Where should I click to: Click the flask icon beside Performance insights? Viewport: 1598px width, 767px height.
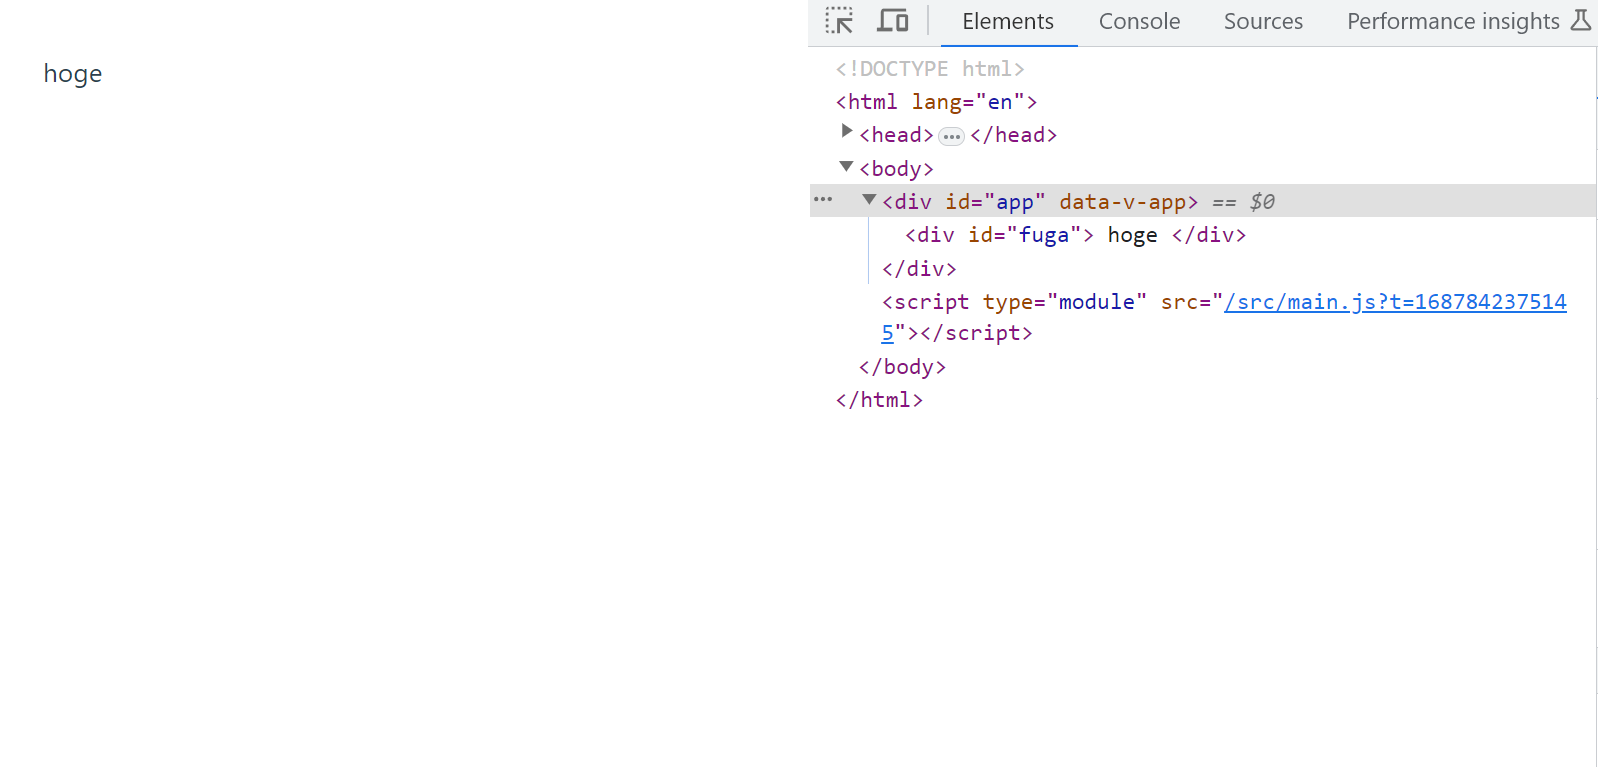(1580, 21)
